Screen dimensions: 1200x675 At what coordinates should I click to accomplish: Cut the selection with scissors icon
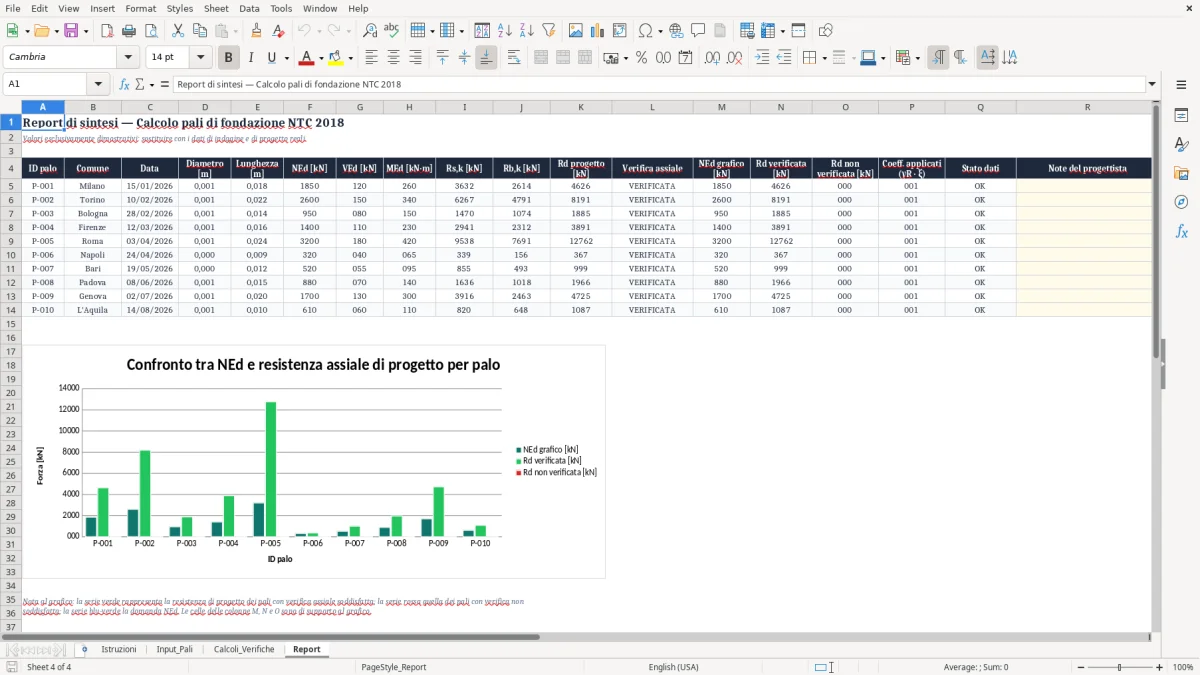pos(178,31)
